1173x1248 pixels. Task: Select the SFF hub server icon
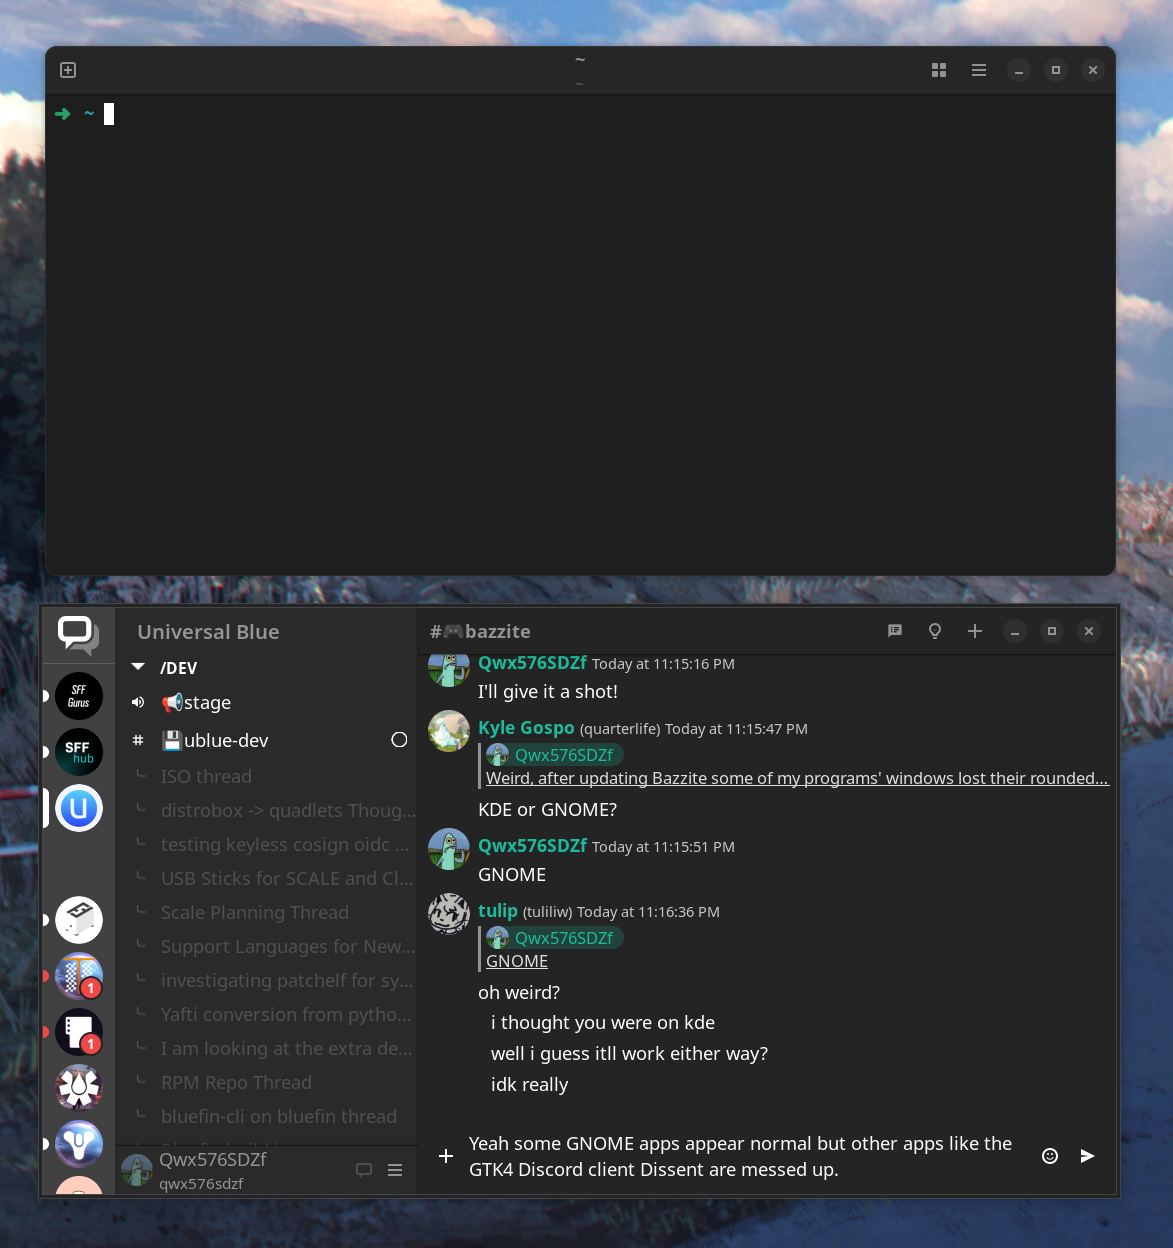point(78,751)
